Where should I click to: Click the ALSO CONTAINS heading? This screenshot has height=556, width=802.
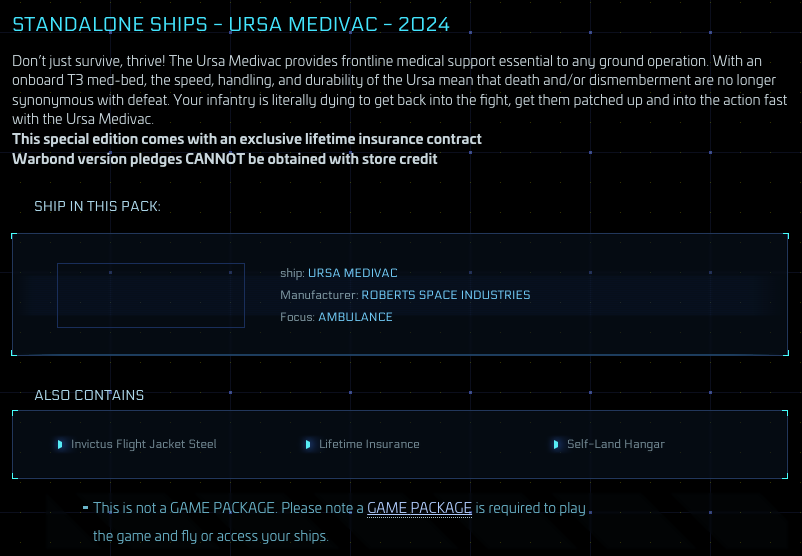pyautogui.click(x=89, y=395)
